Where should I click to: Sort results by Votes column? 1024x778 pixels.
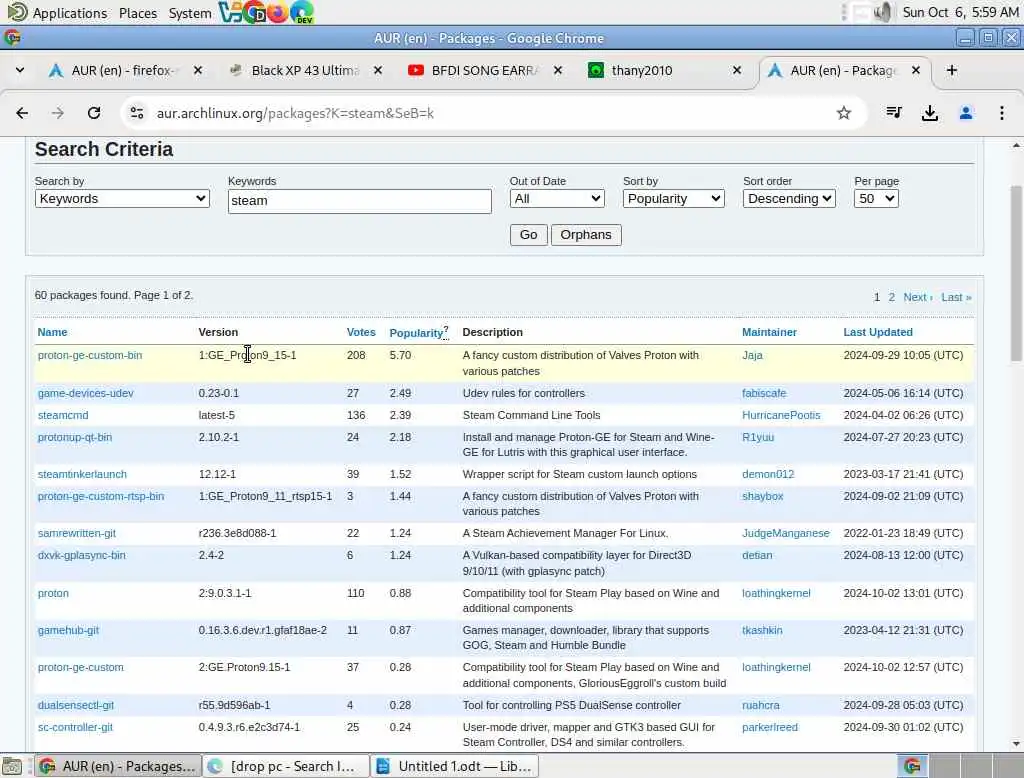361,332
